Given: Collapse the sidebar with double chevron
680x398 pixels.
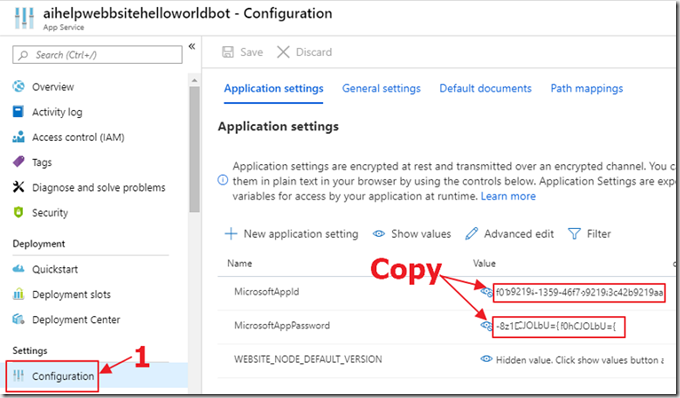Looking at the screenshot, I should point(192,46).
